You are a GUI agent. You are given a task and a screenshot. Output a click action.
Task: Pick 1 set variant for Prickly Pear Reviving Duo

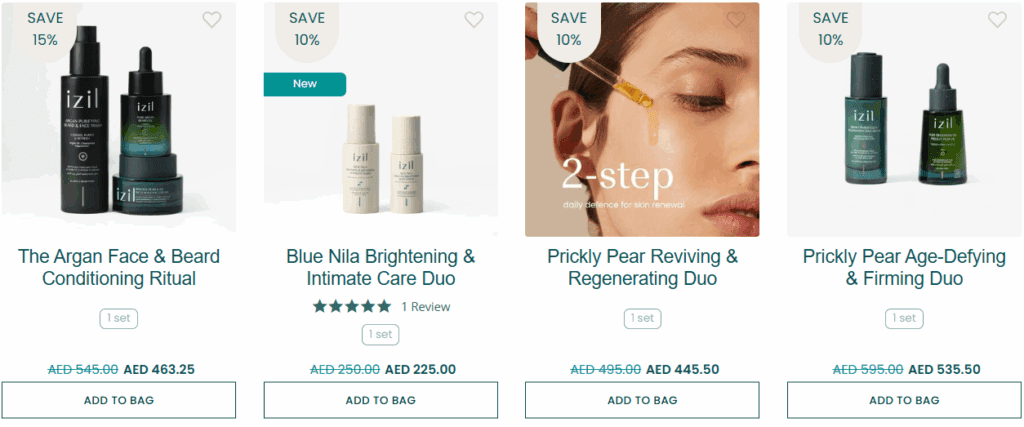[642, 318]
